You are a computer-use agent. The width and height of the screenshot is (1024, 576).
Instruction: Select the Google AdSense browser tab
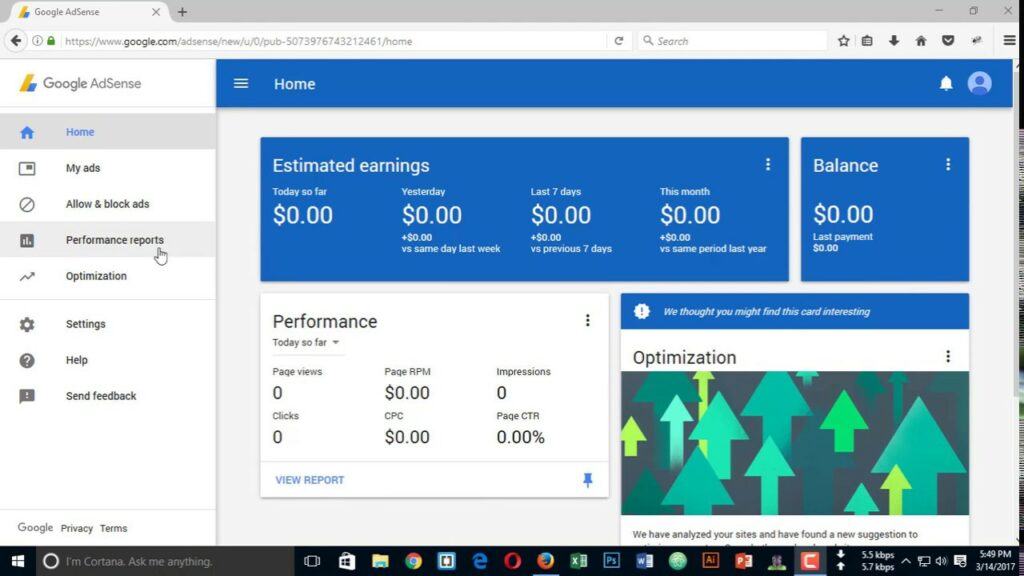coord(90,12)
